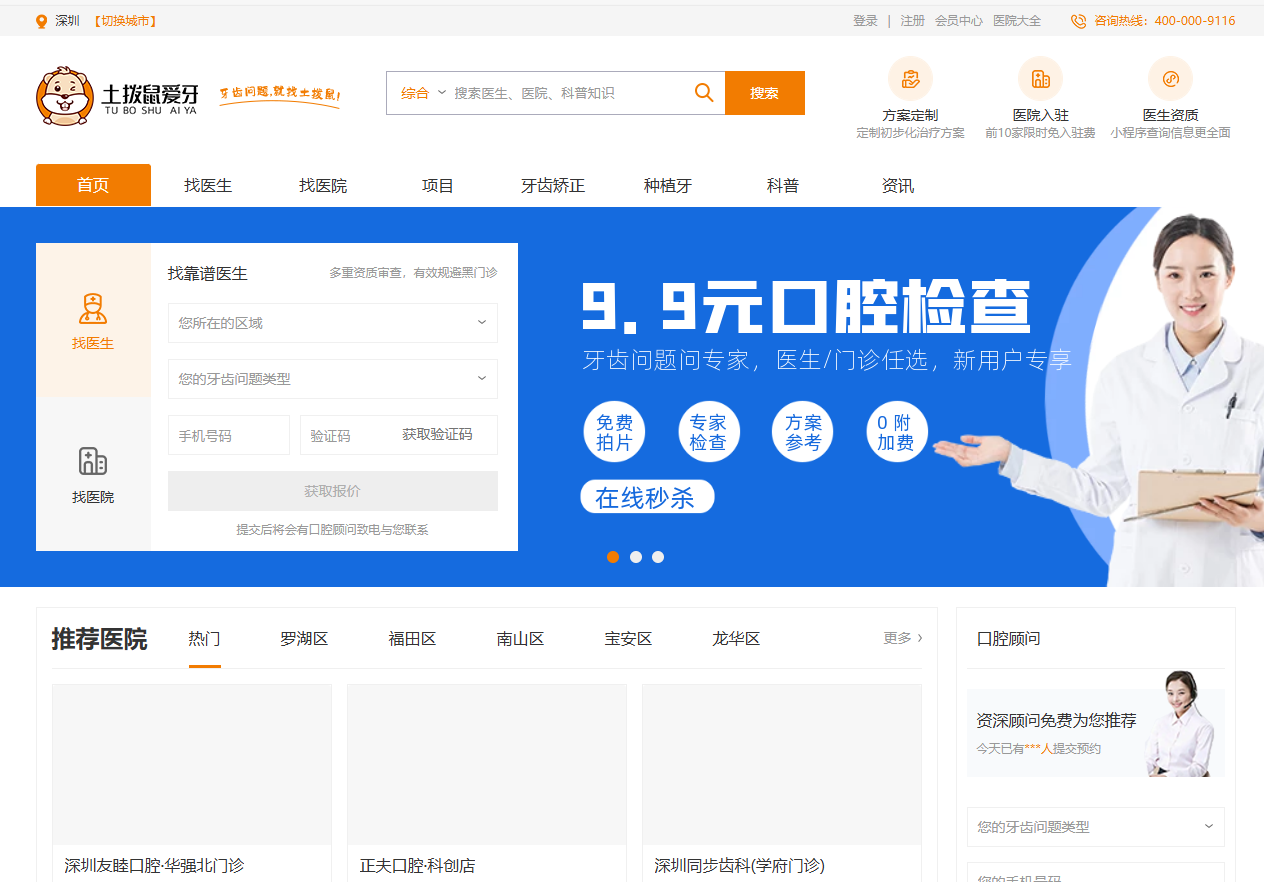
Task: Open the 牙齿矫正 navigation menu item
Action: (x=553, y=186)
